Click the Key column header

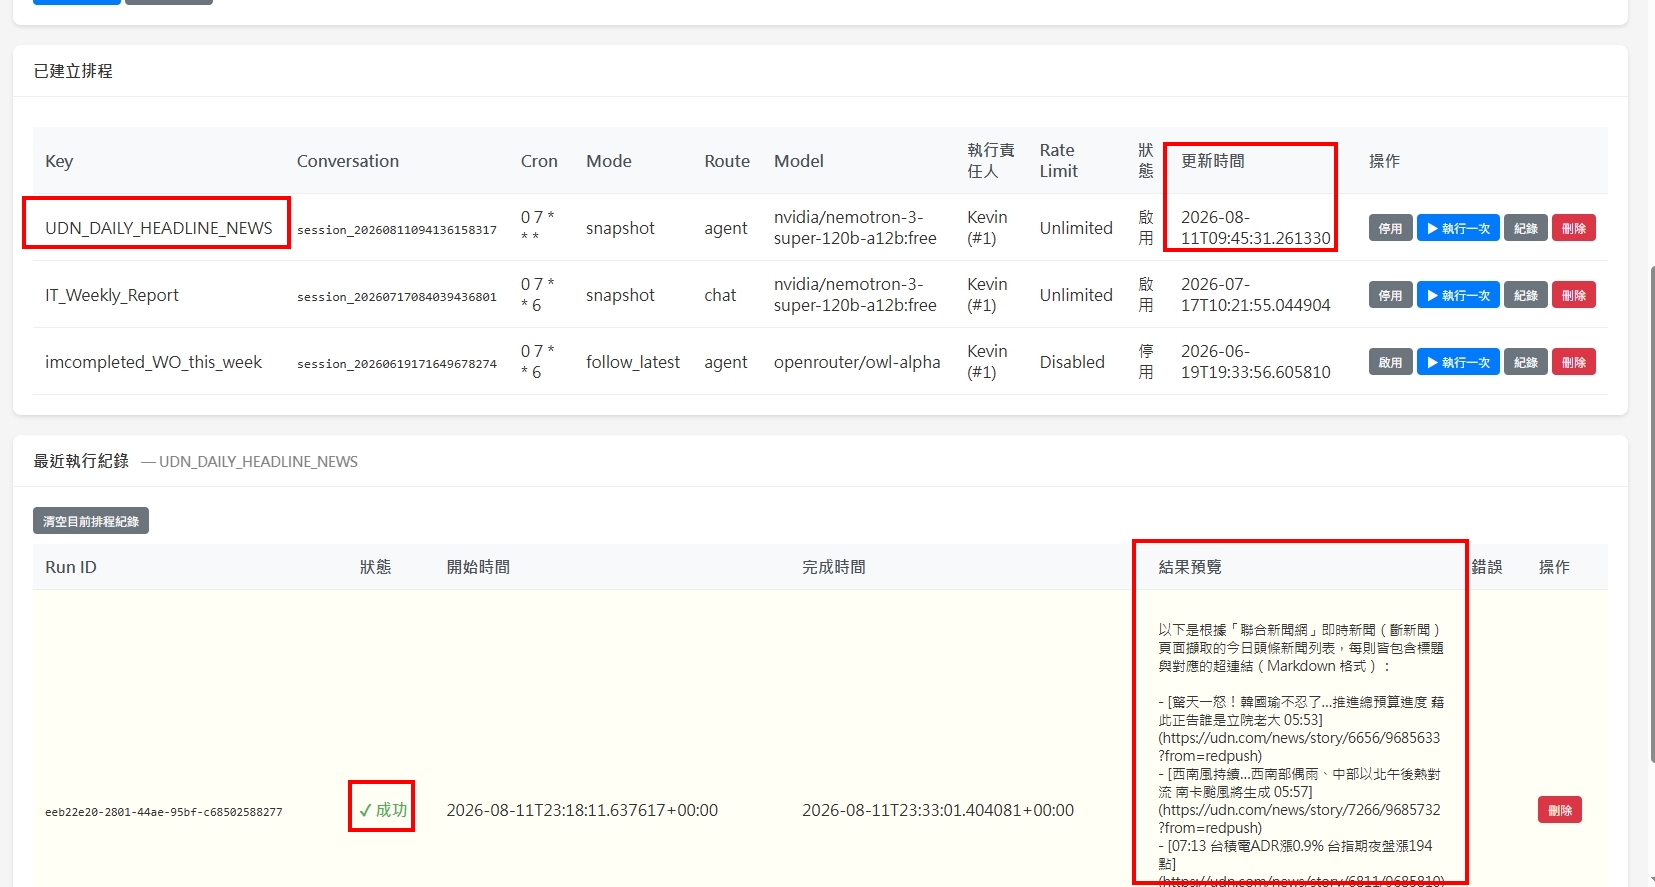[59, 161]
